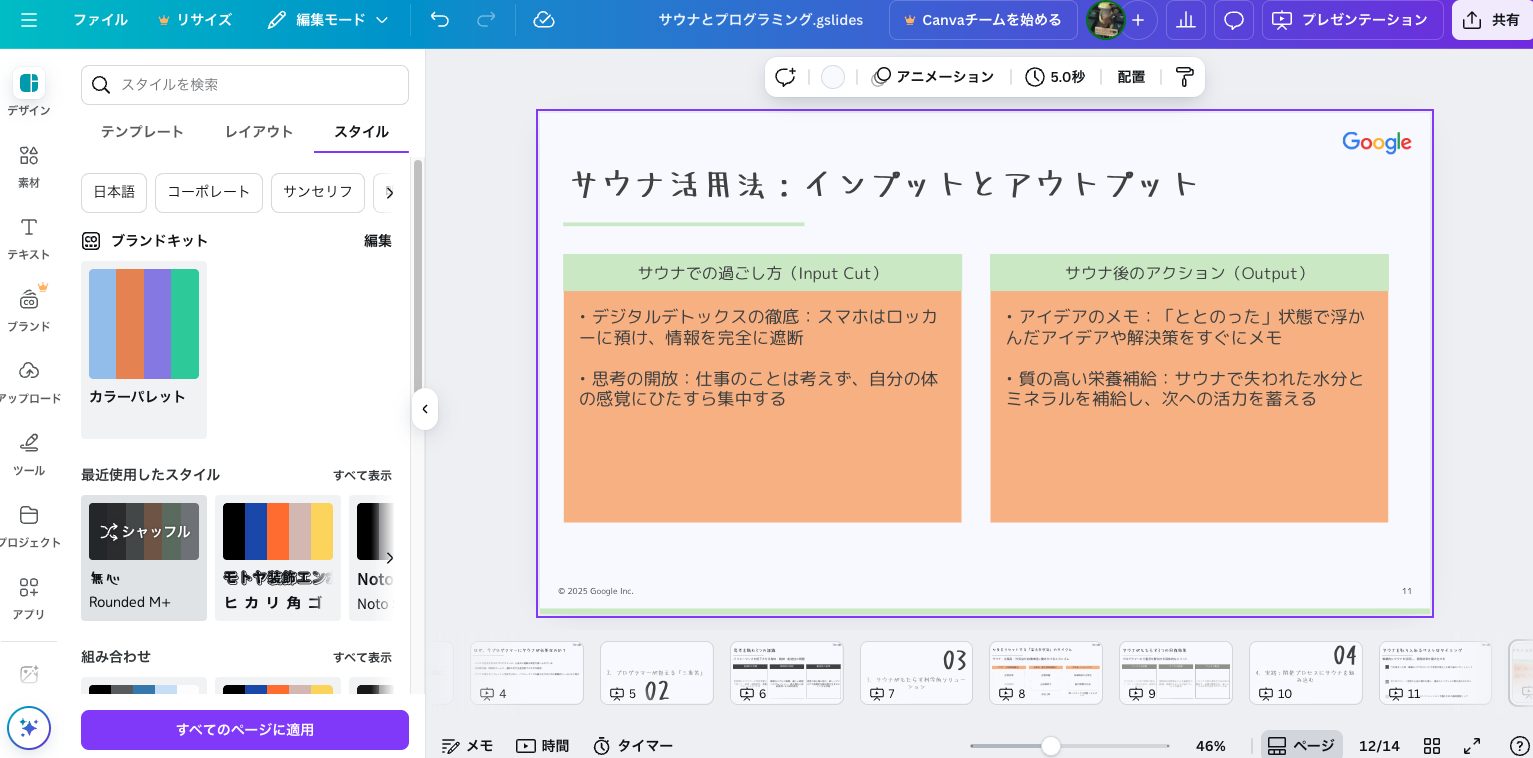Collapse the side panel with the arrow

425,409
